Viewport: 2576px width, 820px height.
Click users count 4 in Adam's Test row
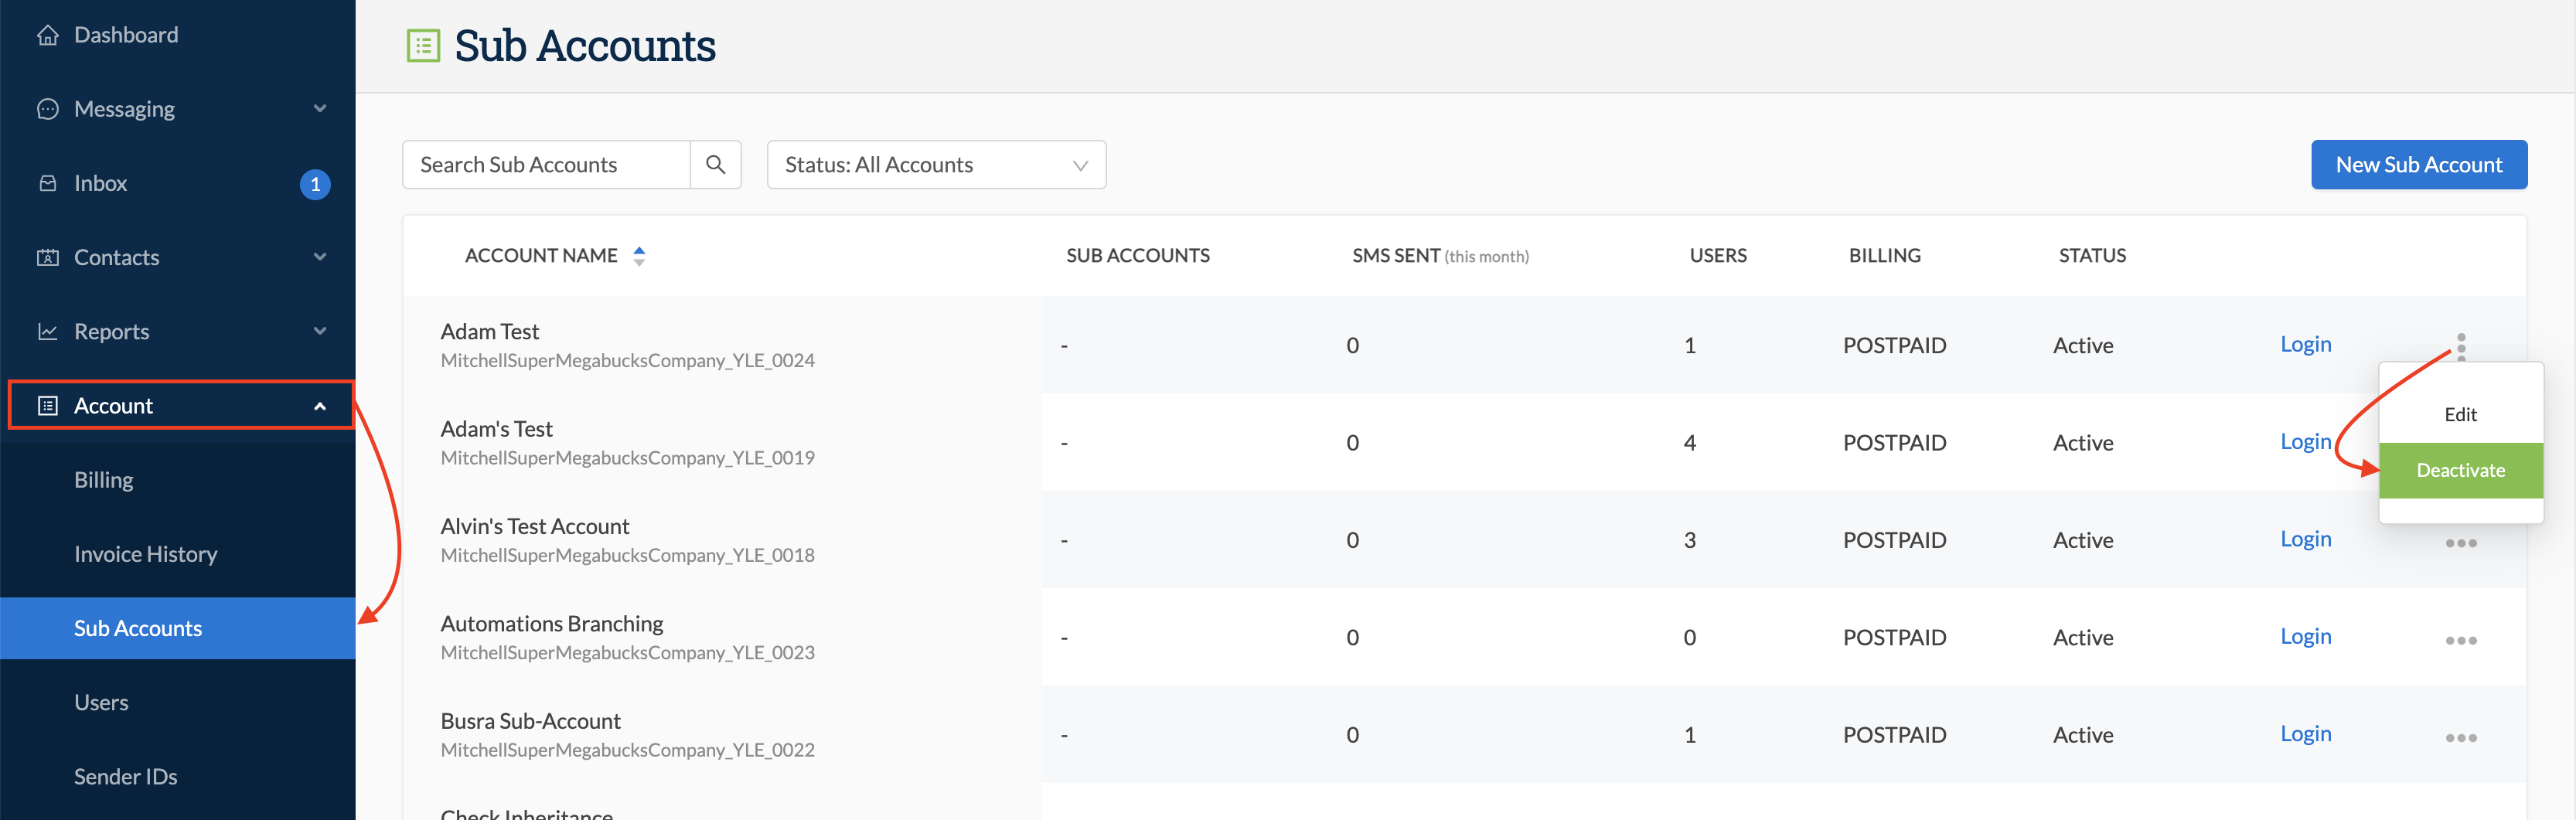point(1689,442)
